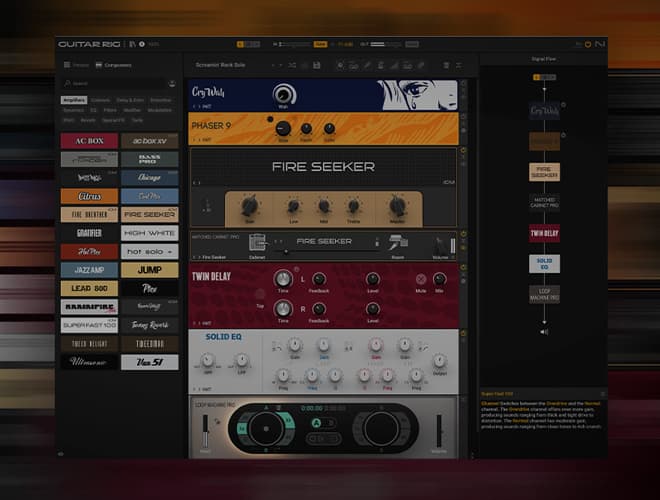Click the component search field
Viewport: 660px width, 500px height.
(x=114, y=83)
